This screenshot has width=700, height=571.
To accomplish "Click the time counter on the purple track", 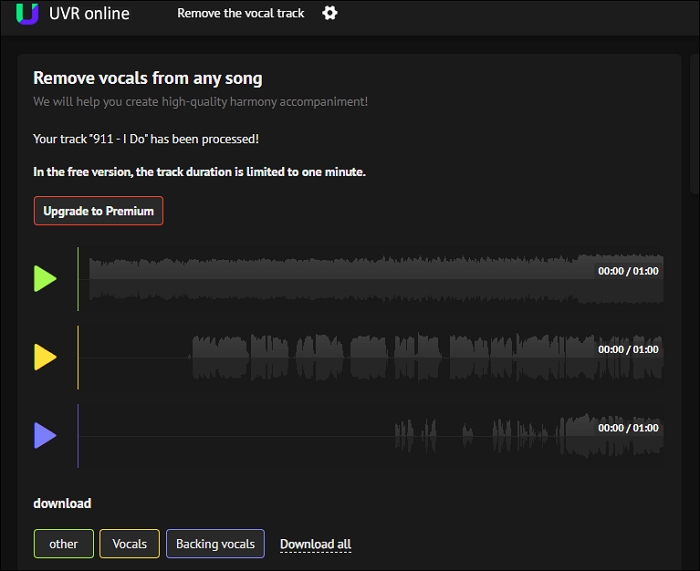I will pos(628,428).
